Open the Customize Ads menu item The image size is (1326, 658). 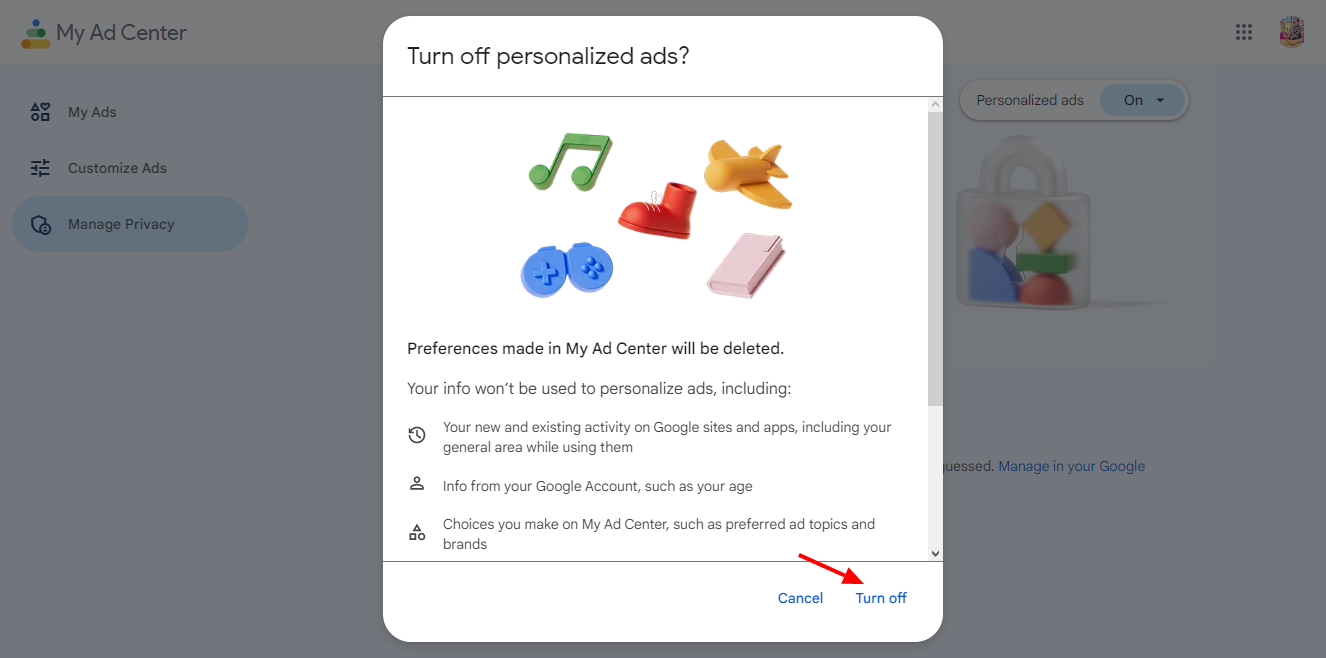(117, 168)
